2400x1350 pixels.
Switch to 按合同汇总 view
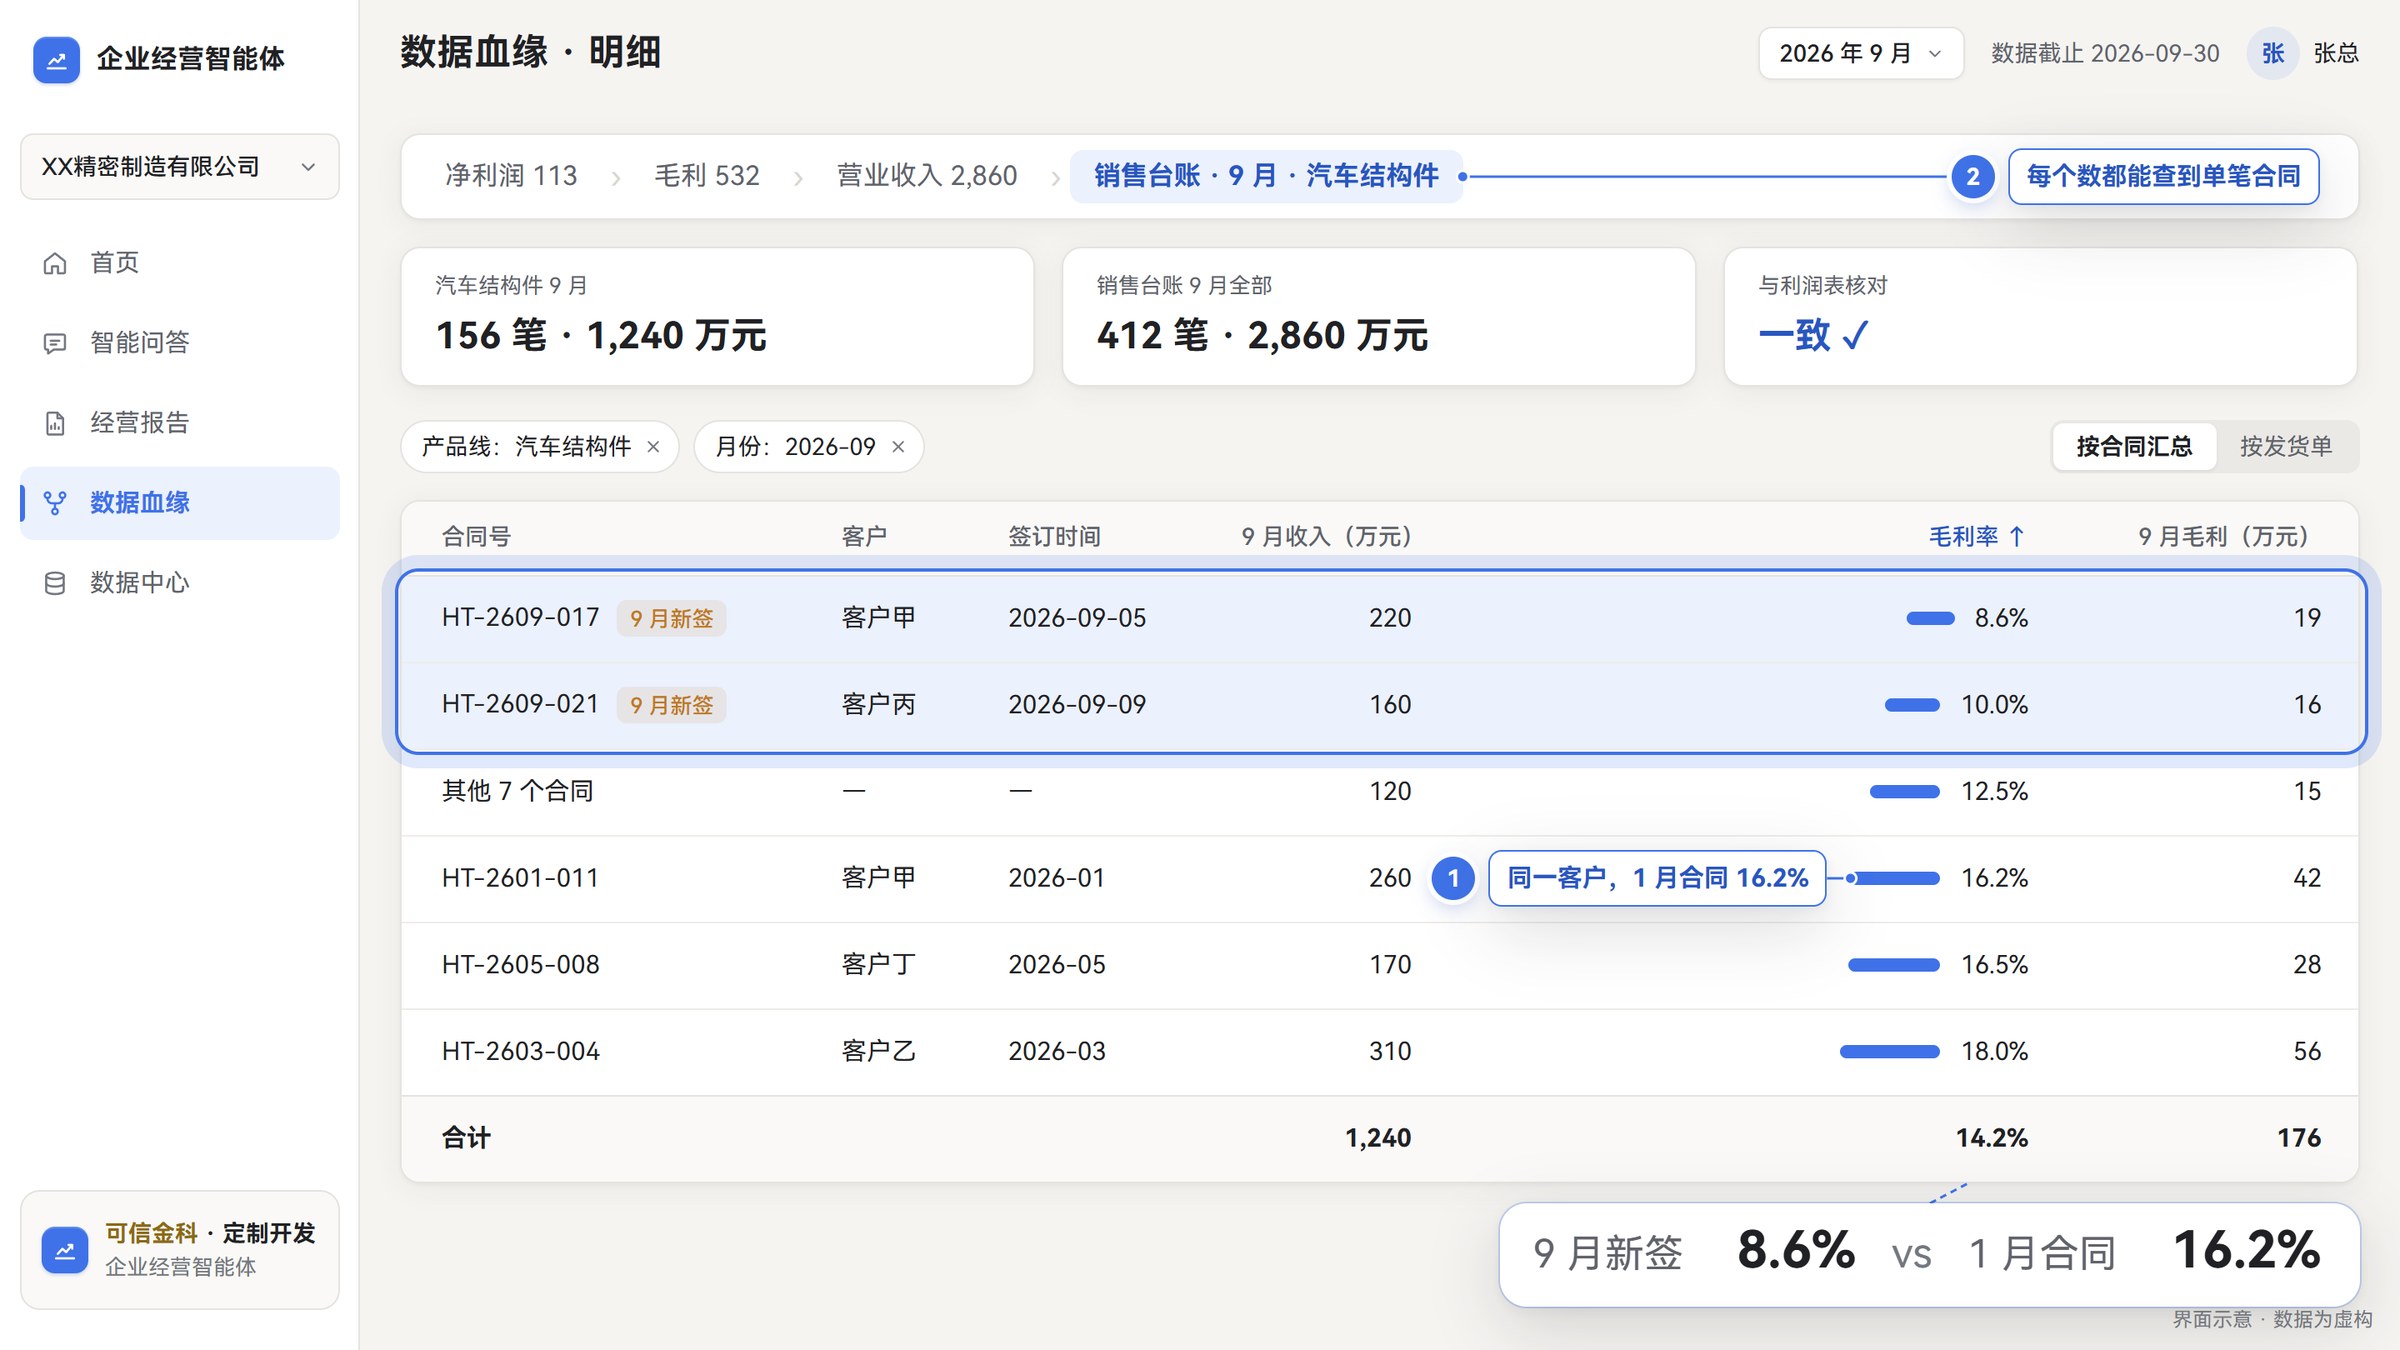pos(2134,446)
